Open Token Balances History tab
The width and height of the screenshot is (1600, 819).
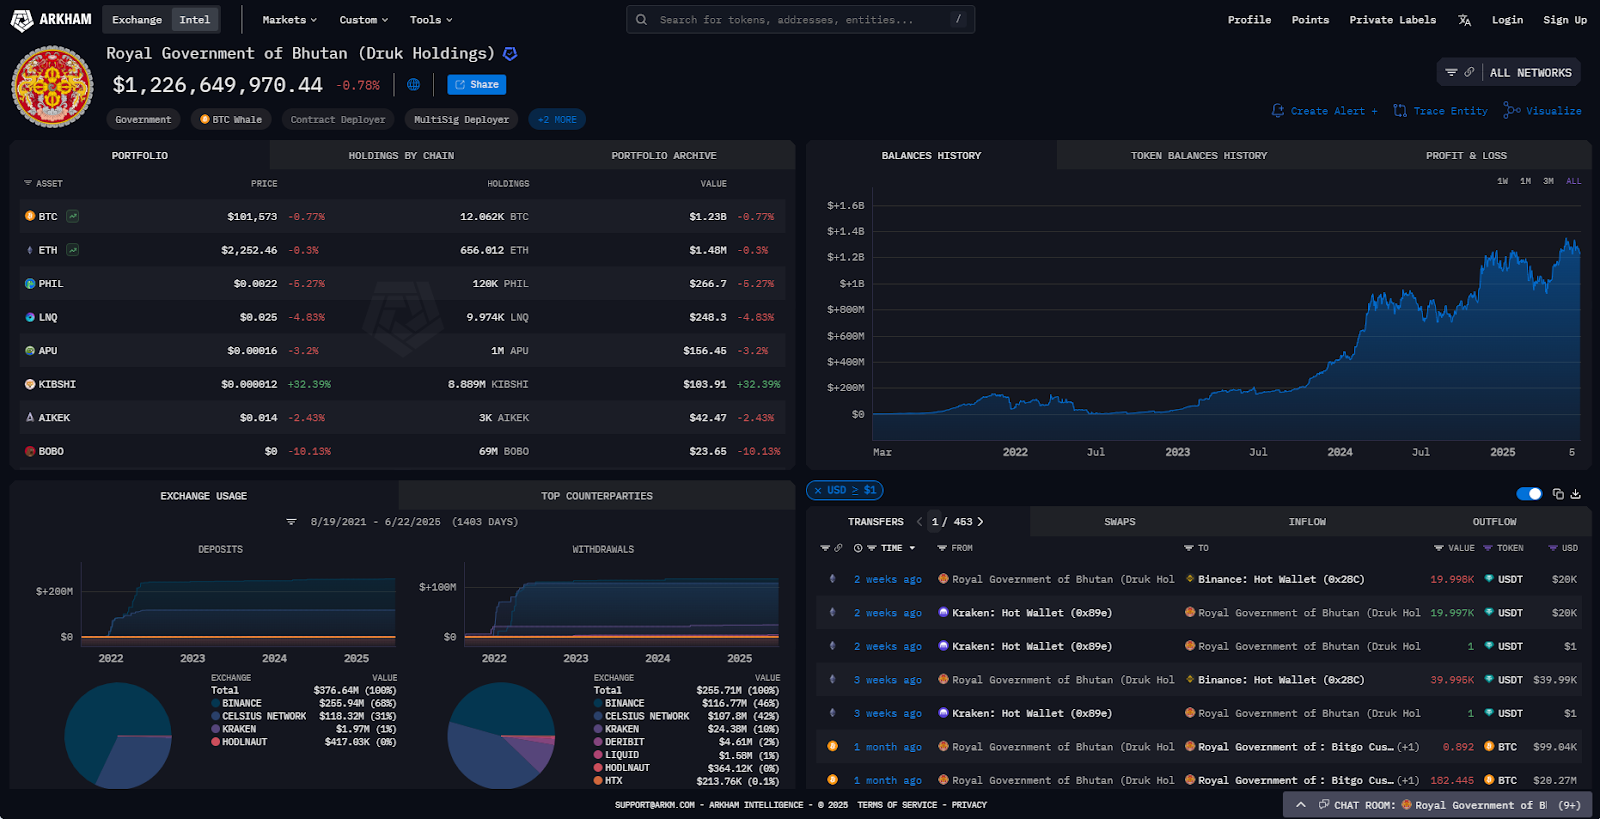click(1198, 155)
